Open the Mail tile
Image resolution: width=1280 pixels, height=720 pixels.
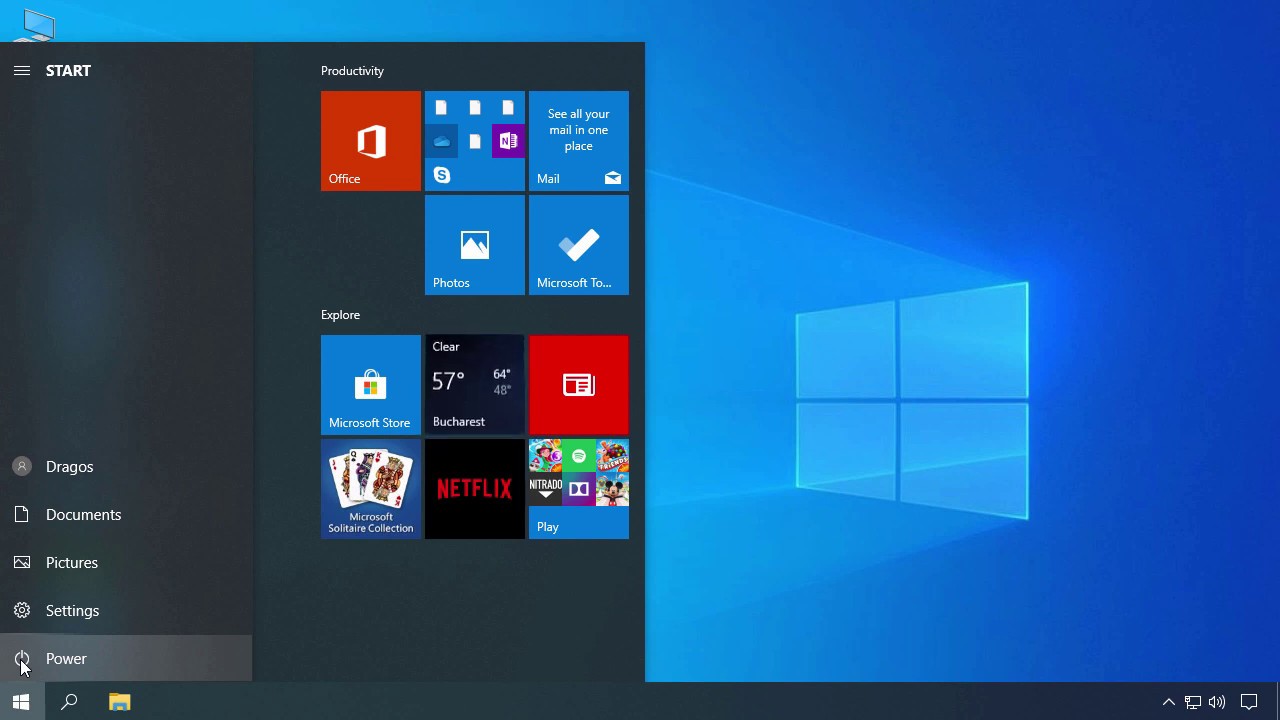578,140
